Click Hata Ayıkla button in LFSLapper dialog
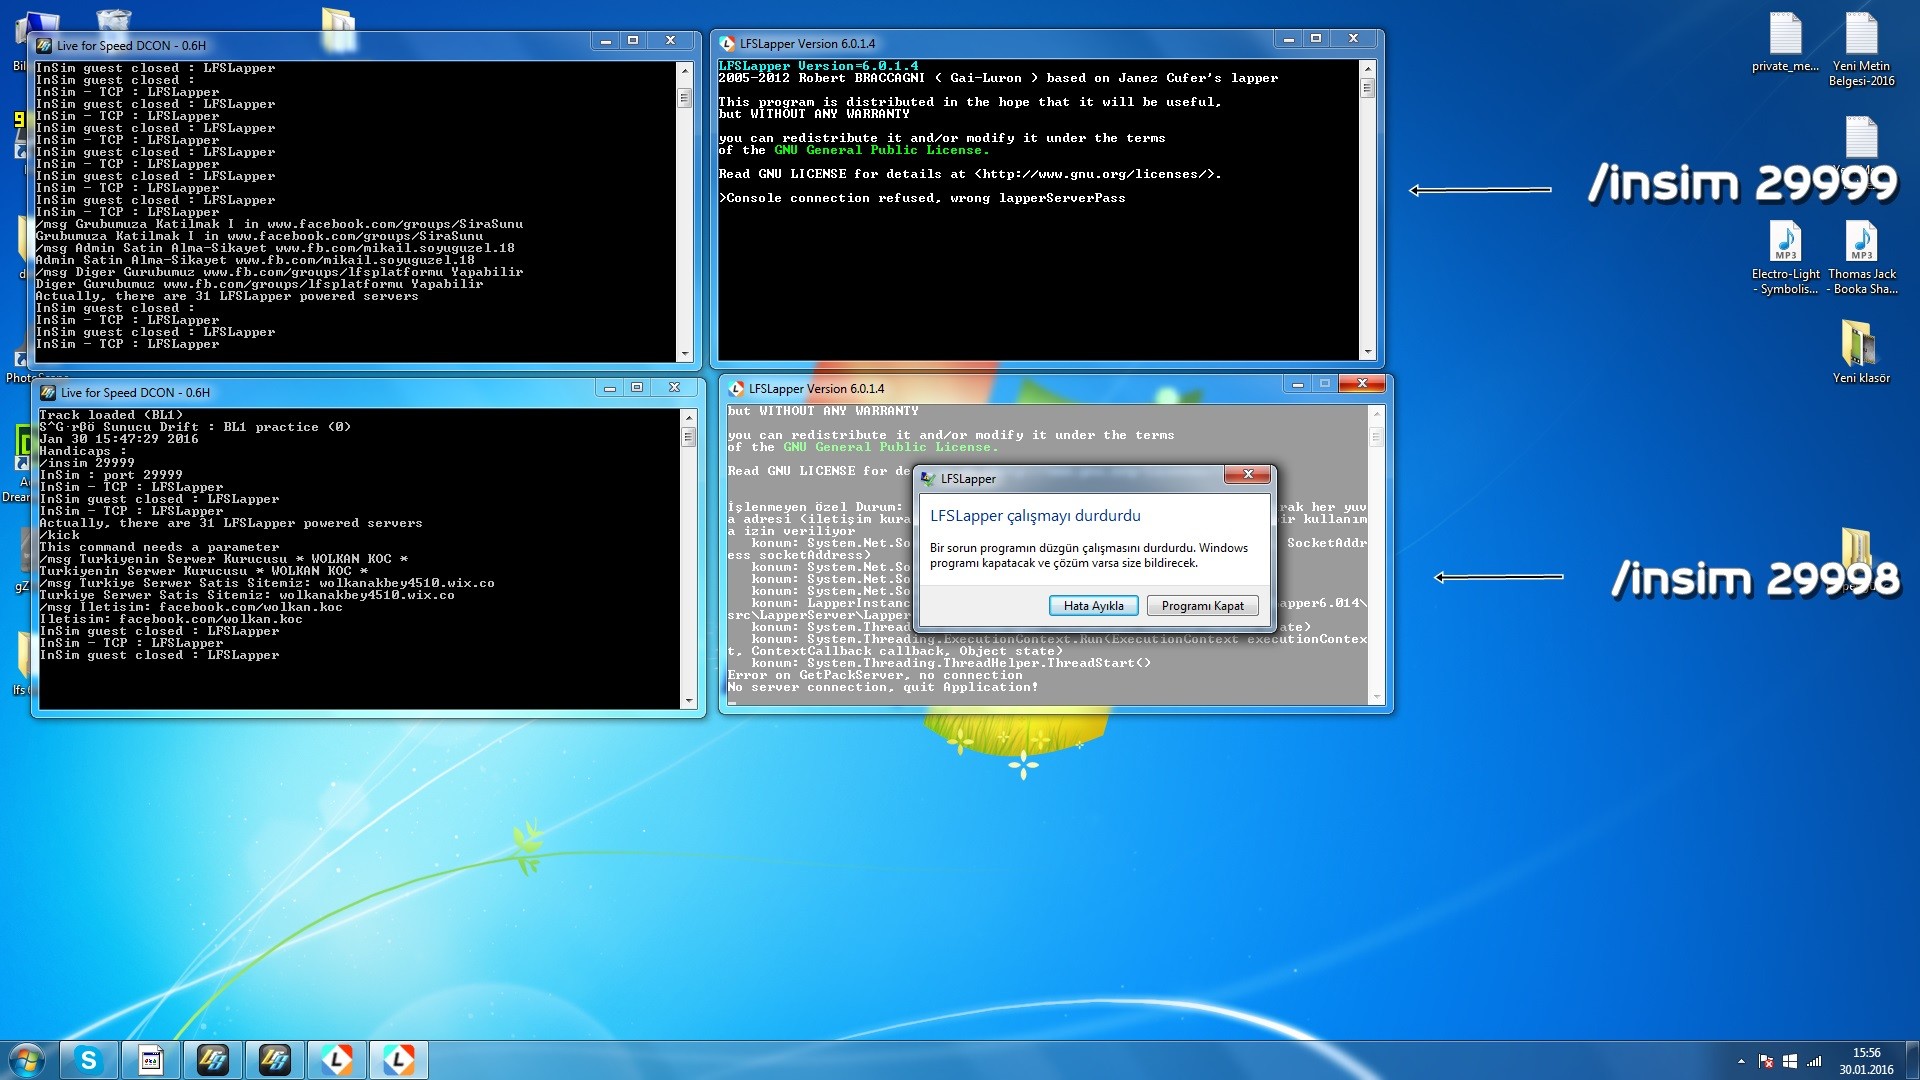Image resolution: width=1920 pixels, height=1080 pixels. tap(1093, 605)
